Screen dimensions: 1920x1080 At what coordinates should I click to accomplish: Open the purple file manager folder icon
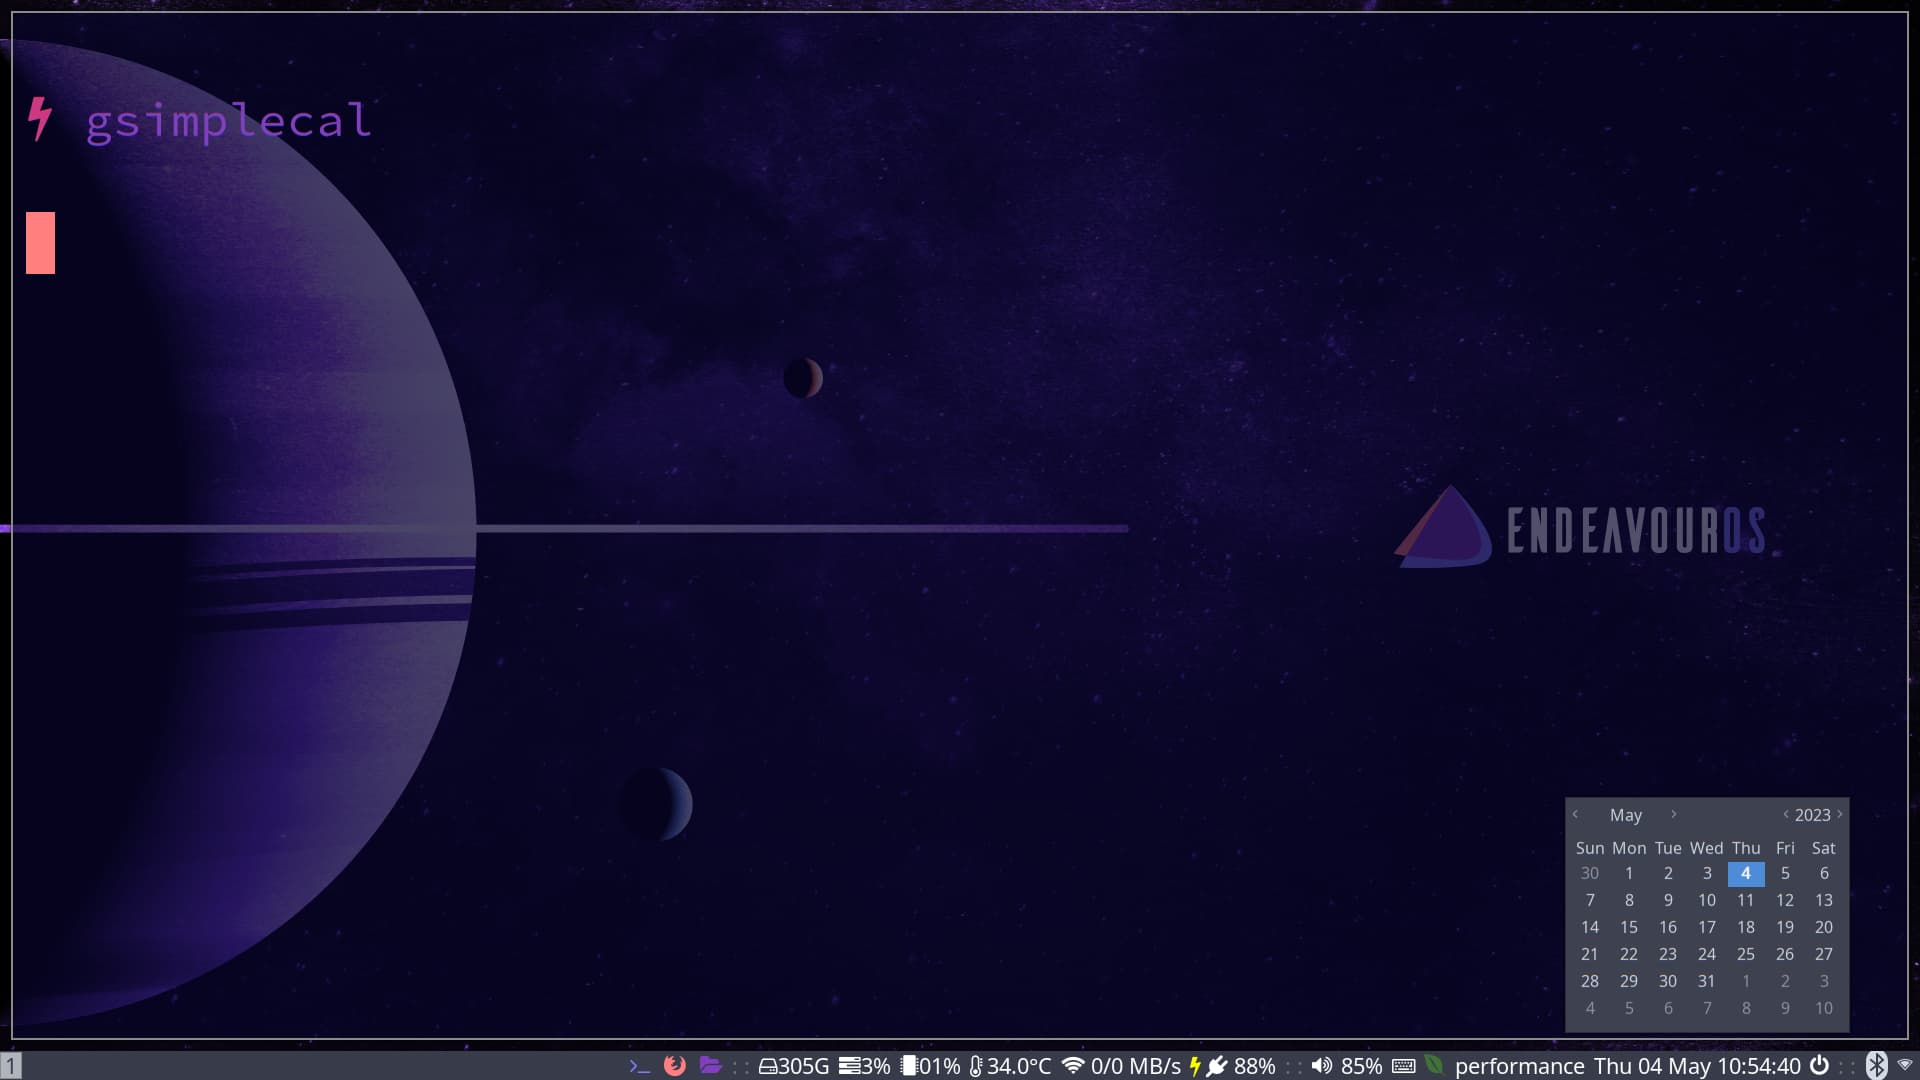coord(711,1065)
